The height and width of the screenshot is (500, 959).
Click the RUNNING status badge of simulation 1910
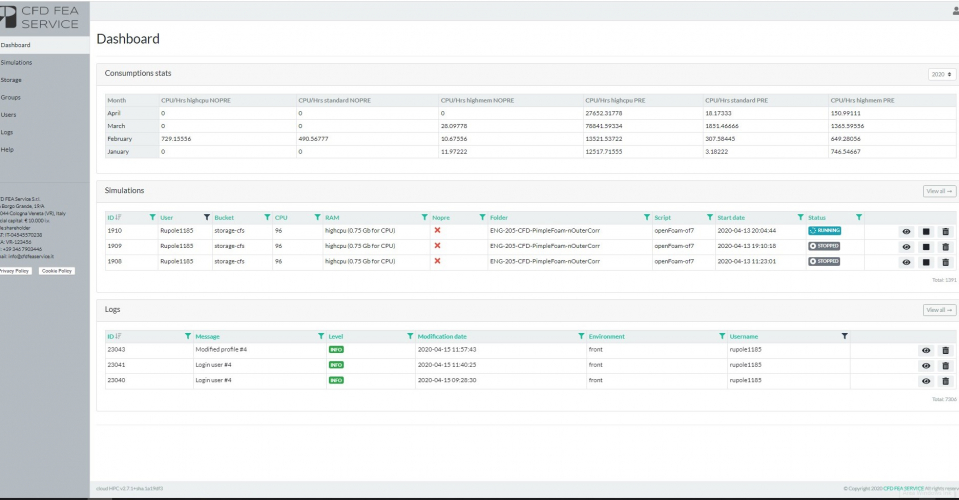pyautogui.click(x=824, y=230)
